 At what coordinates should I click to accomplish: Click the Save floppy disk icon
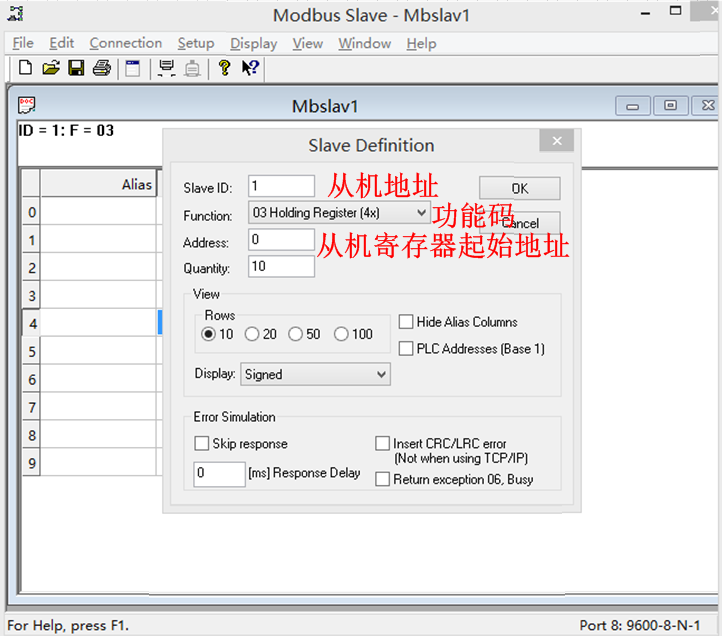point(76,68)
